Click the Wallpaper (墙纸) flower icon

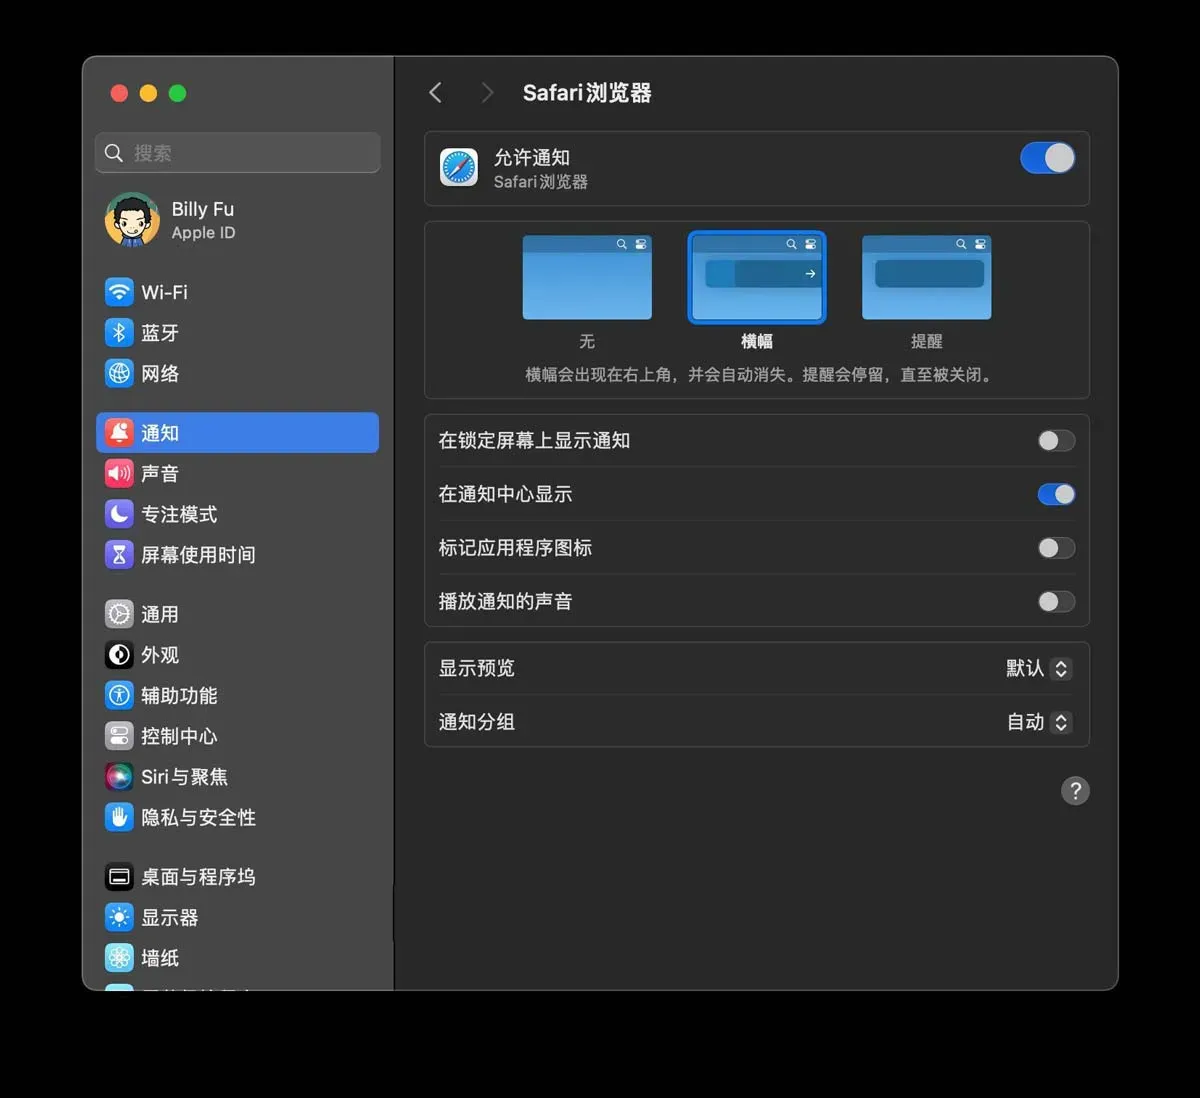[x=119, y=958]
